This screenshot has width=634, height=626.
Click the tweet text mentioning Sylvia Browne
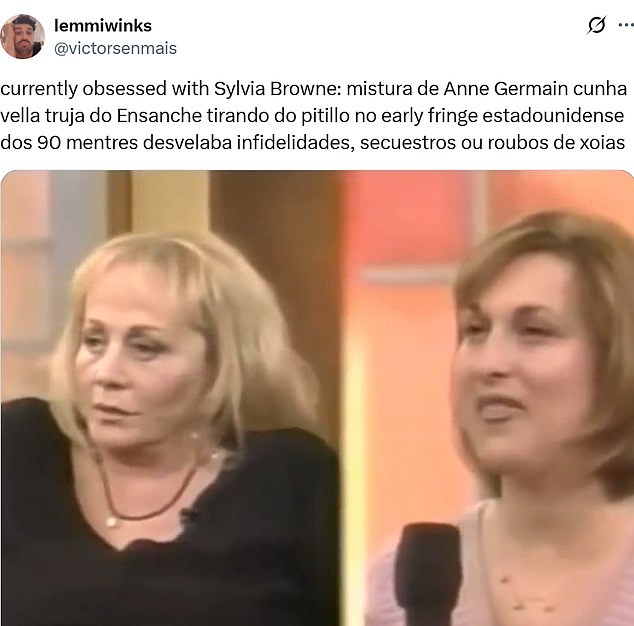coord(313,116)
